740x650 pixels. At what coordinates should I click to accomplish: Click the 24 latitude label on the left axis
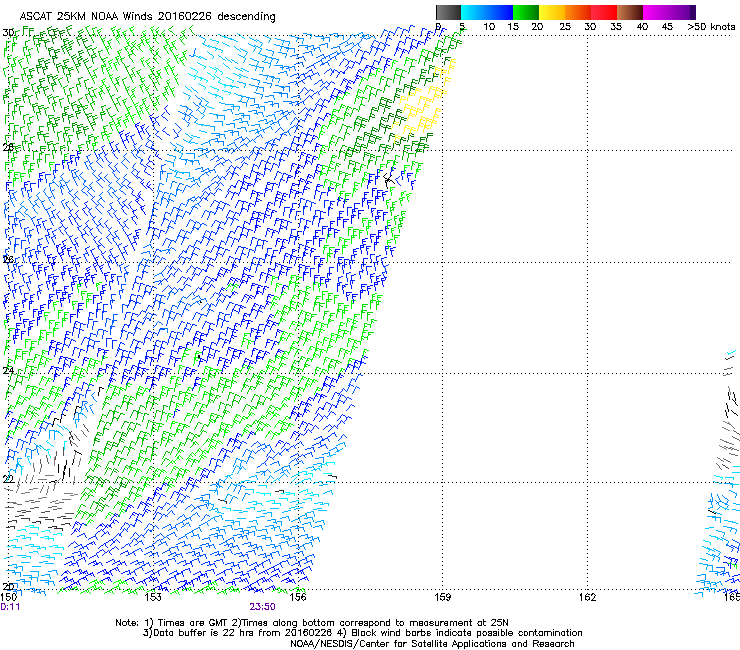point(8,371)
